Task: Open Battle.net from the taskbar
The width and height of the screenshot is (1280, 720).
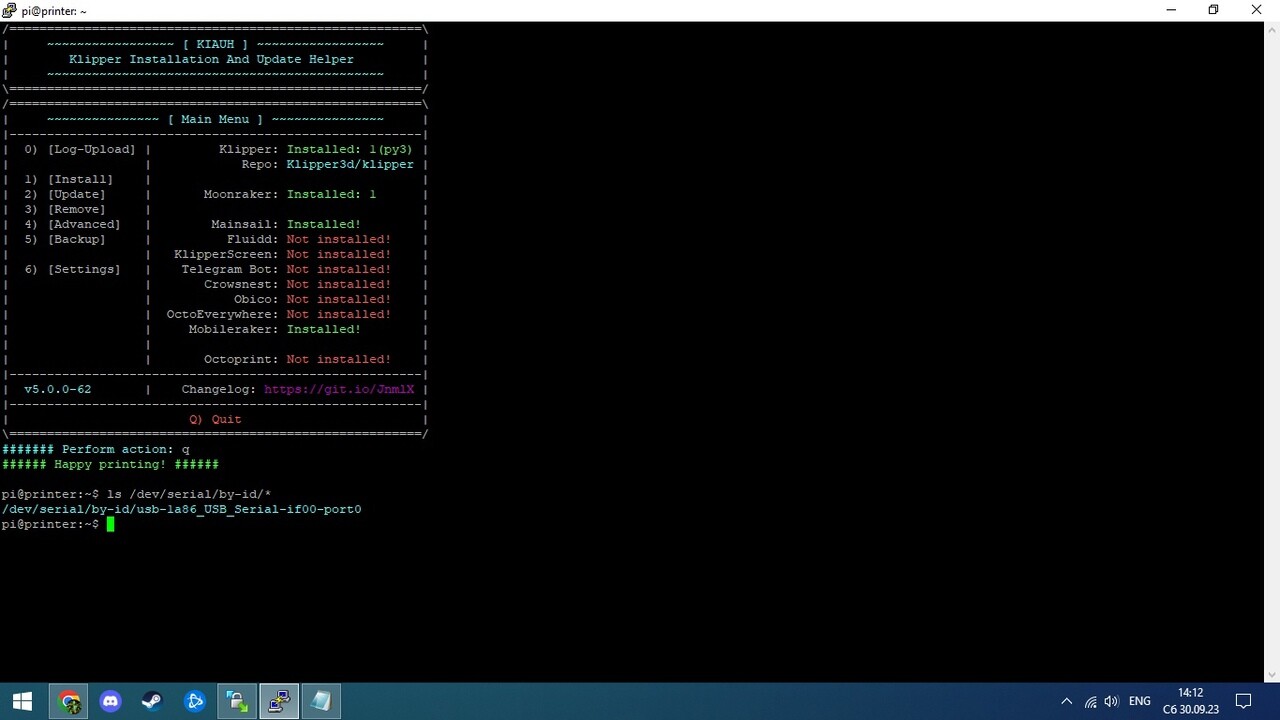Action: click(195, 701)
